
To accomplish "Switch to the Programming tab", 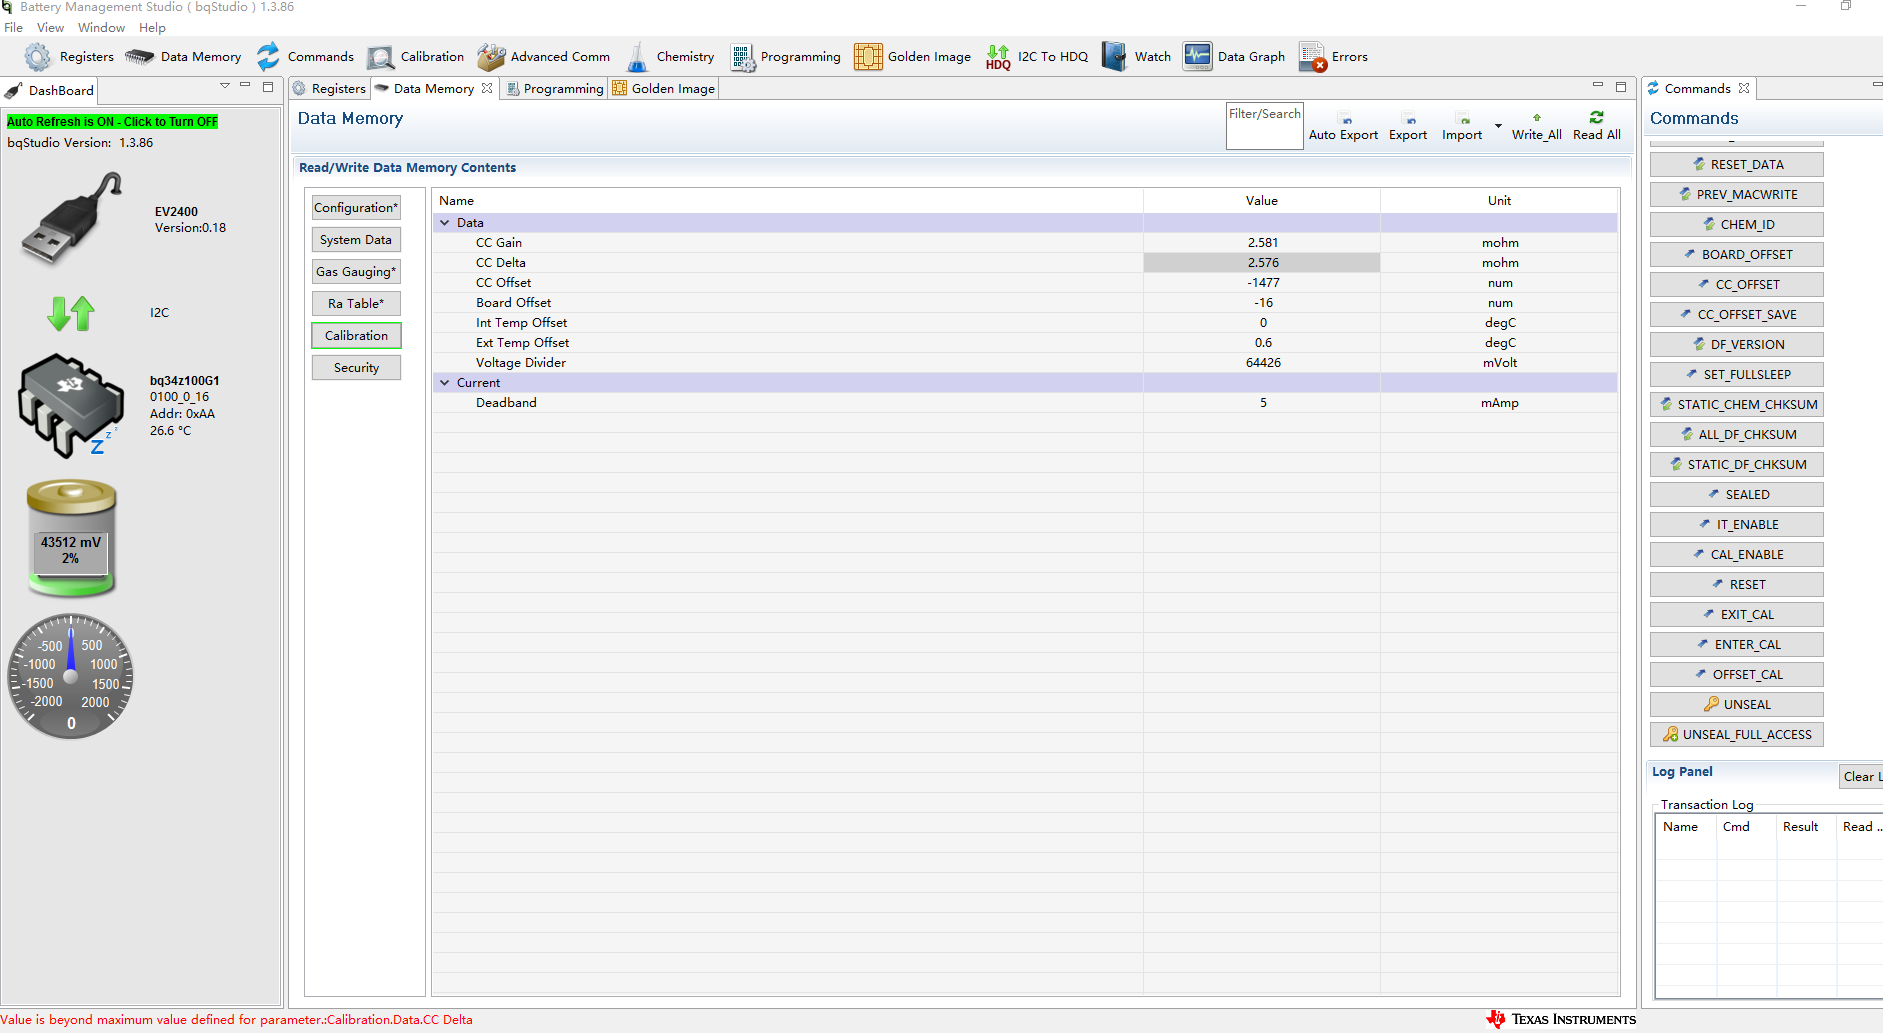I will [555, 89].
